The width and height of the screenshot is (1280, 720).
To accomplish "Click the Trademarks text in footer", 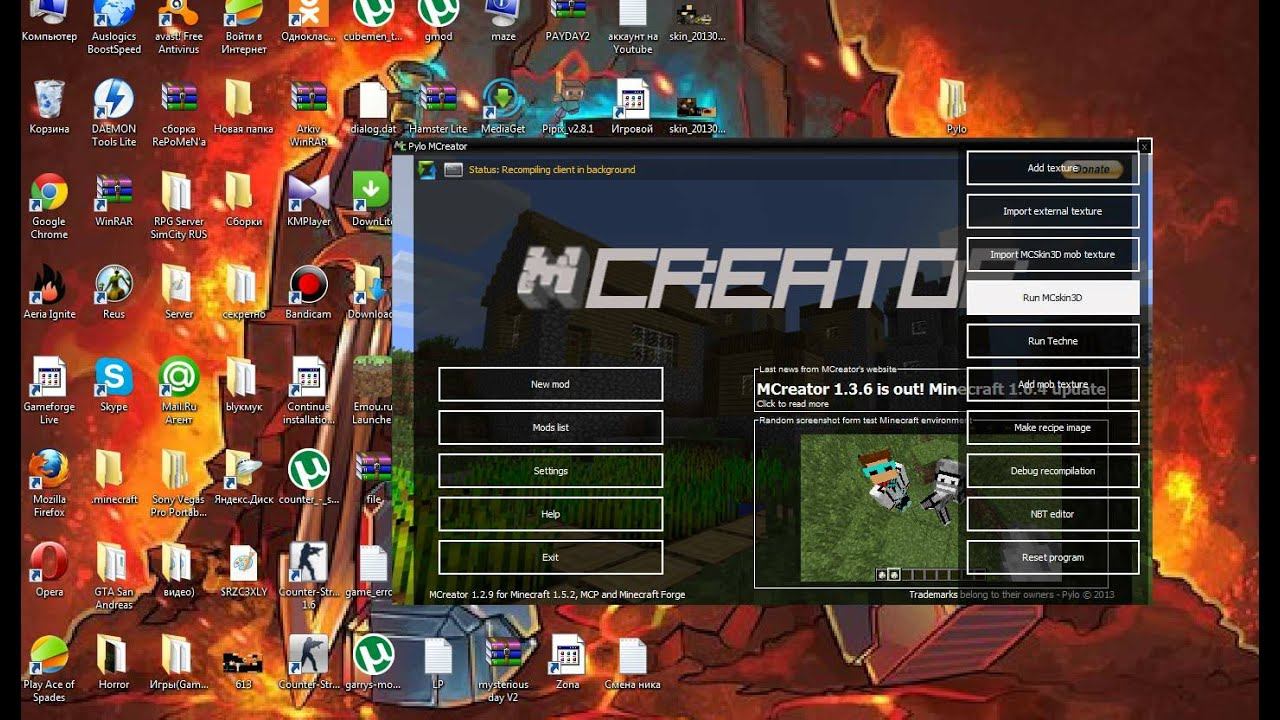I will (933, 594).
